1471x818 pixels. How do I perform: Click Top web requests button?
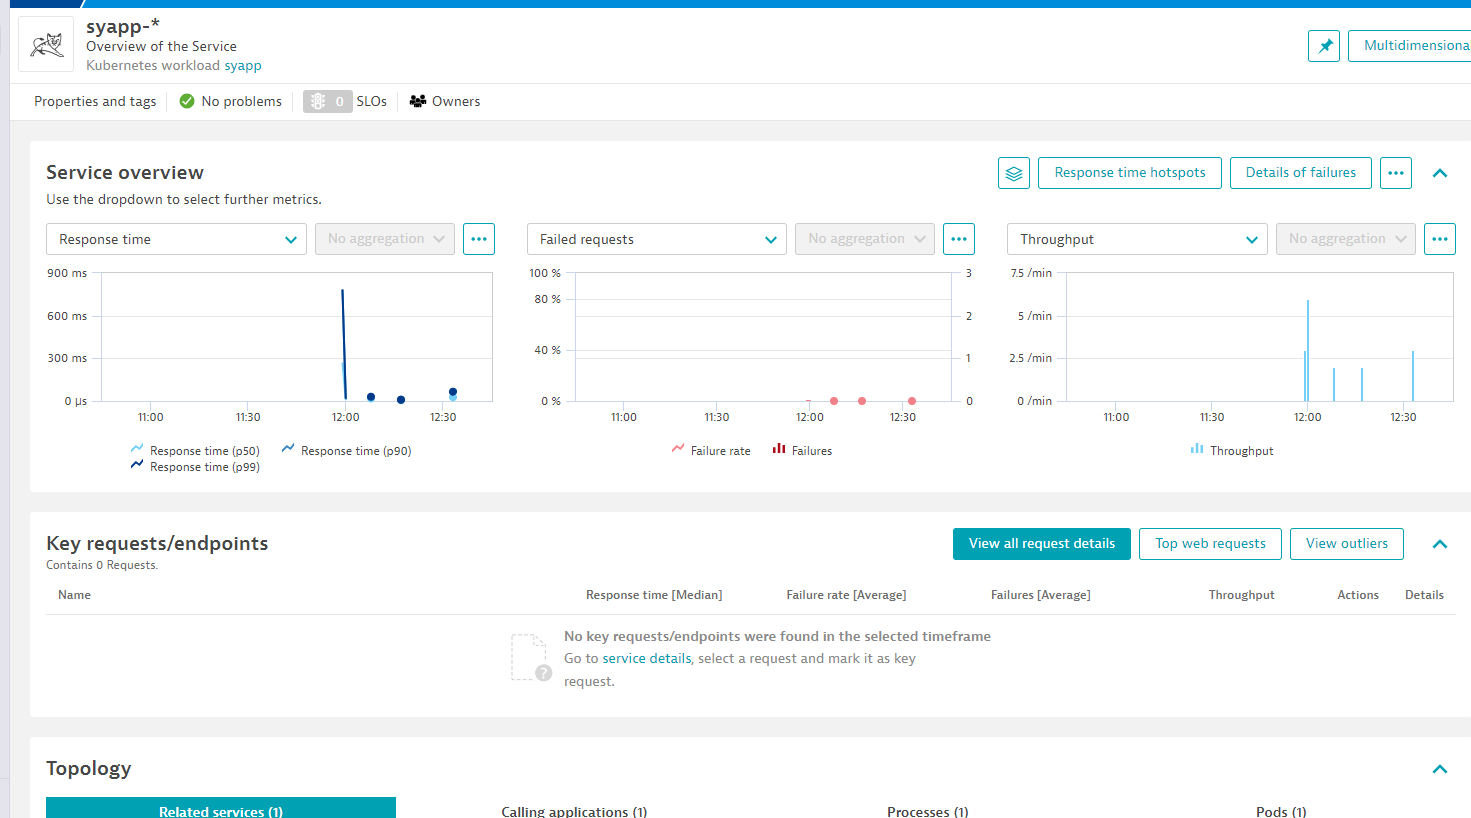pyautogui.click(x=1210, y=544)
